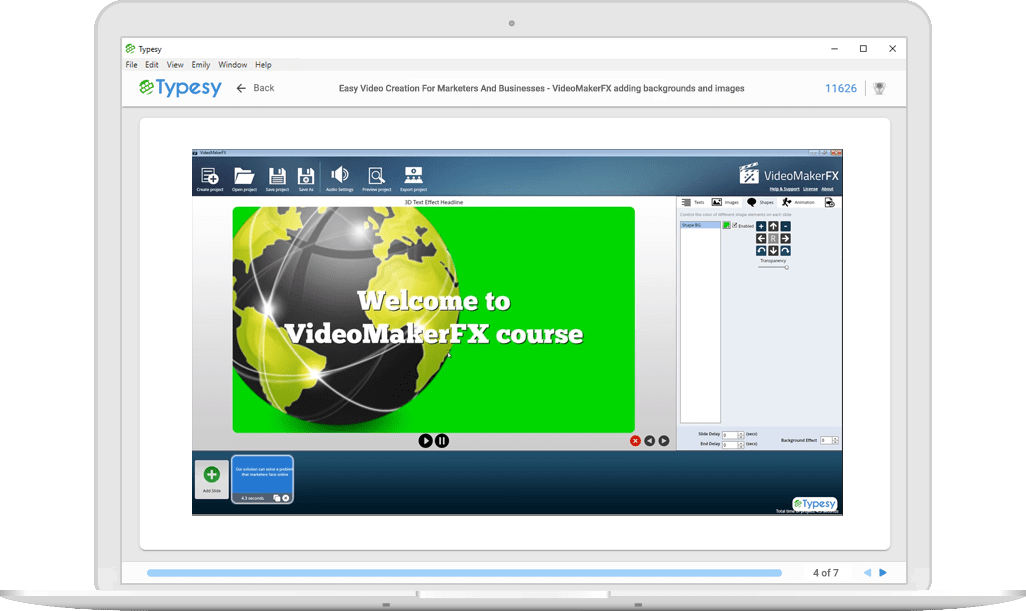This screenshot has width=1026, height=611.
Task: Open the Edit menu
Action: (152, 65)
